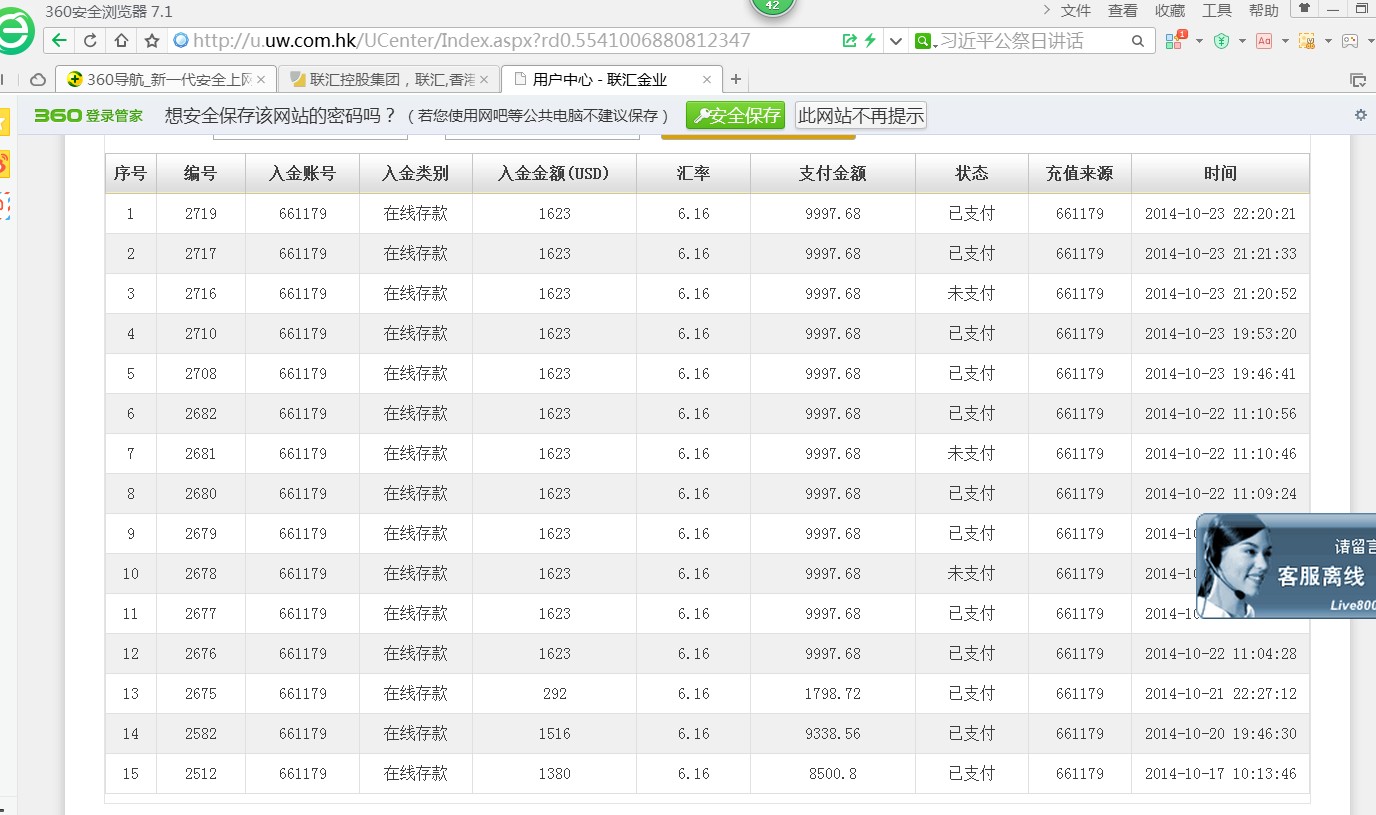Click the 汇率 column header

[694, 173]
